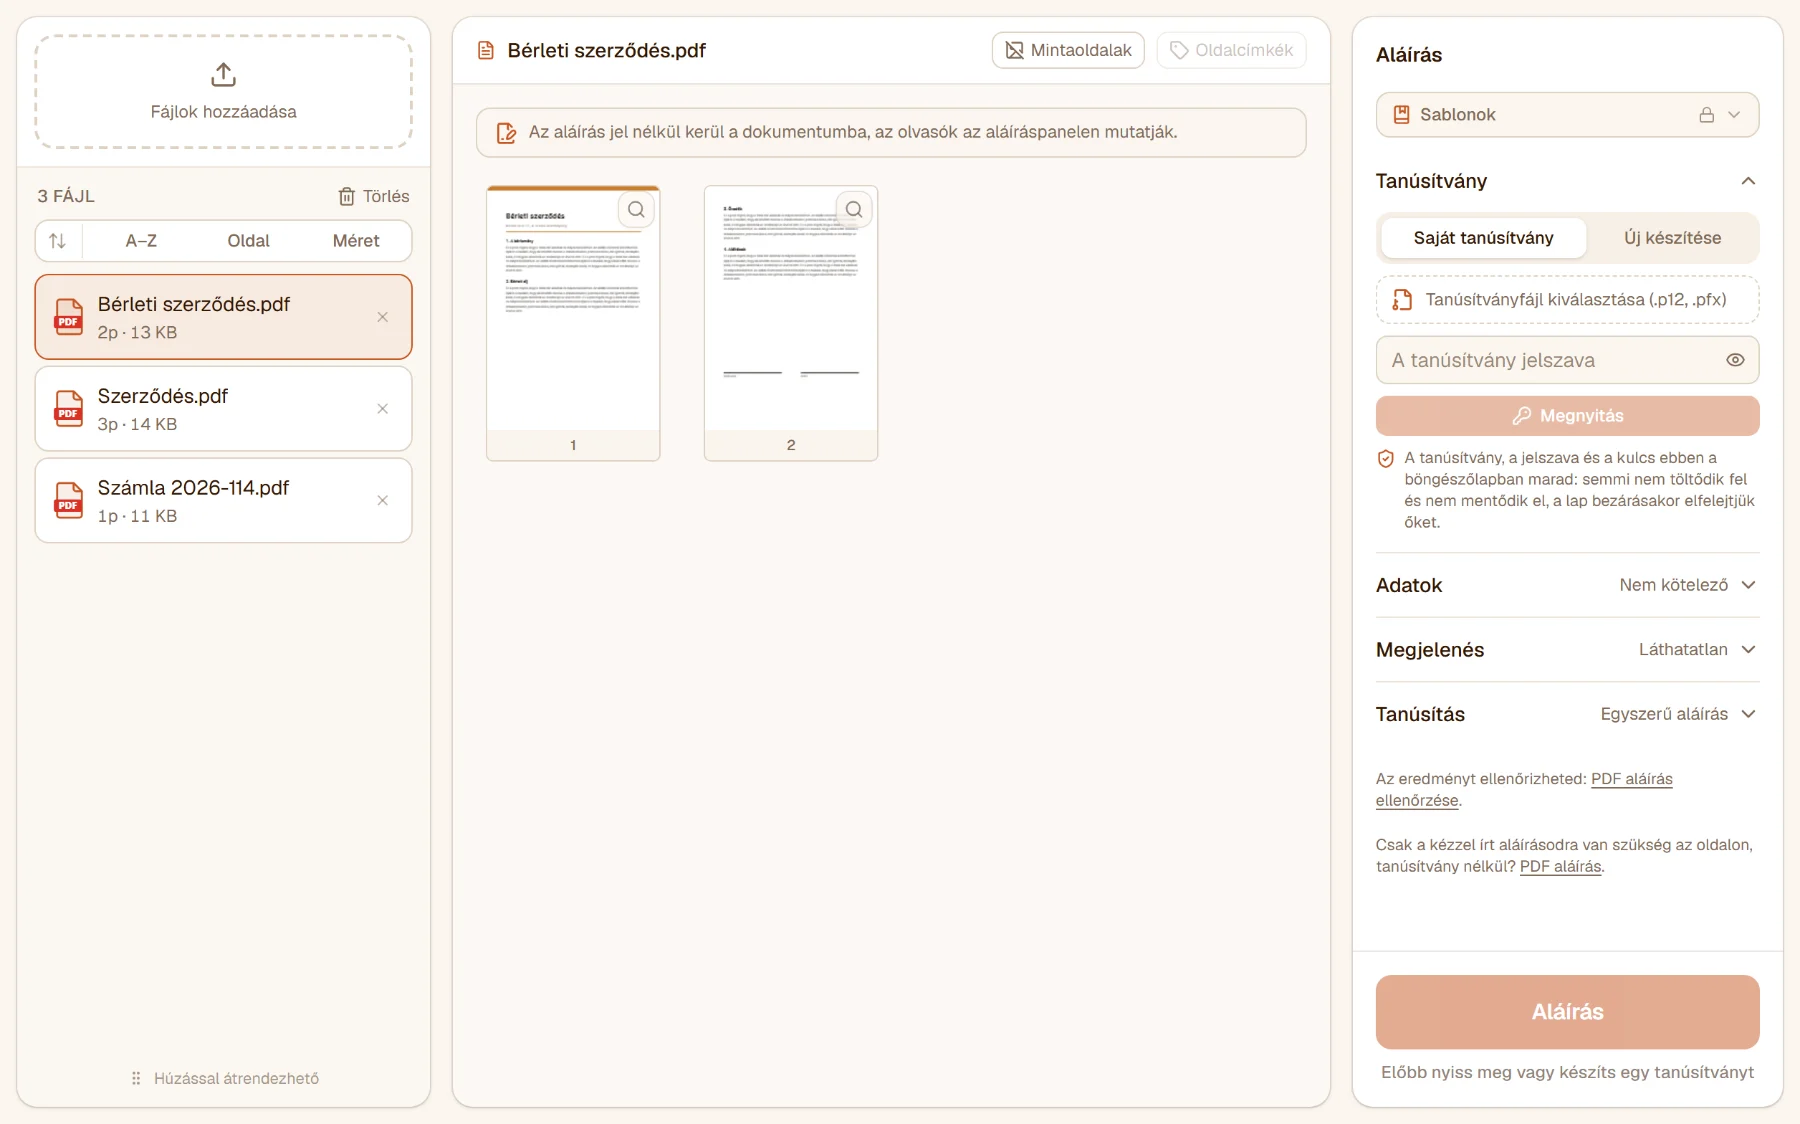1800x1124 pixels.
Task: Click the upload icon in Fájlok hozzáadása
Action: (x=223, y=75)
